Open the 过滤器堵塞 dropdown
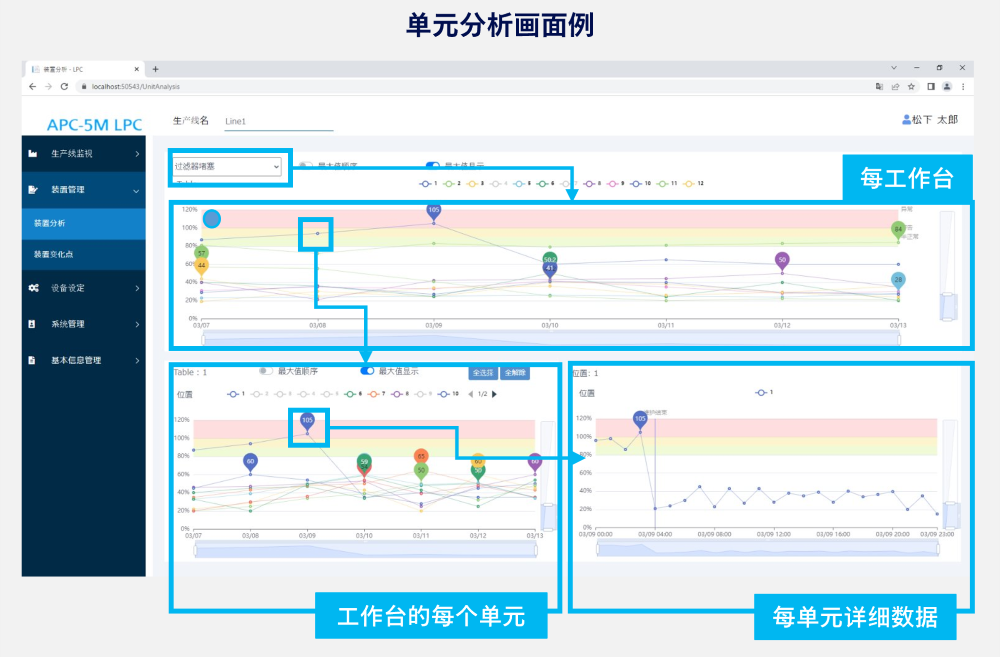1000x657 pixels. point(228,167)
